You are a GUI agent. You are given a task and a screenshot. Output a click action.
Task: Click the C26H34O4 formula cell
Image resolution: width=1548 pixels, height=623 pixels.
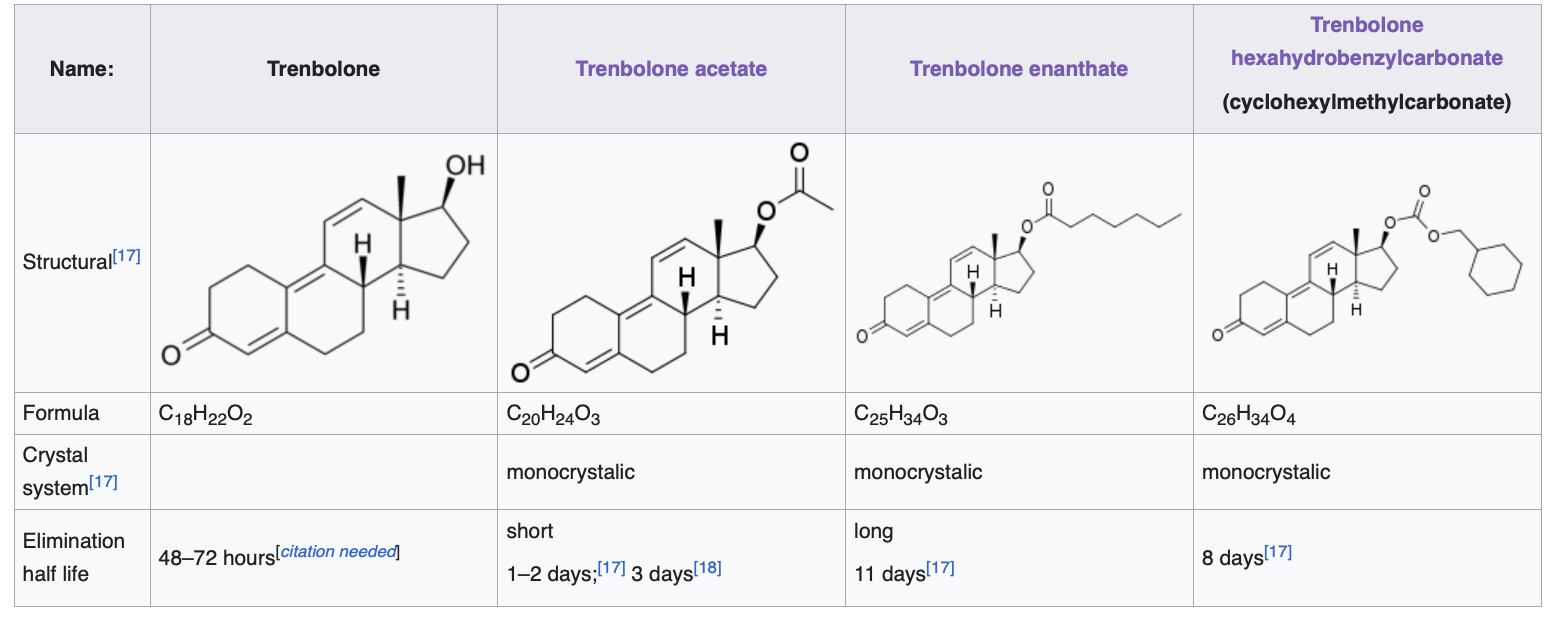[1249, 414]
